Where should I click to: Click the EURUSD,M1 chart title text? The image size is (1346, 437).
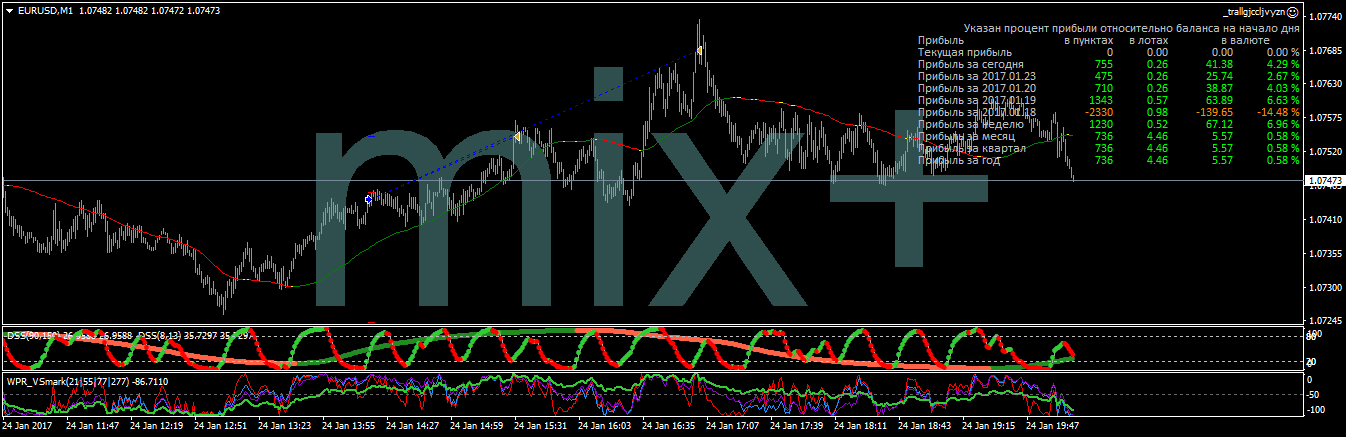pyautogui.click(x=44, y=10)
